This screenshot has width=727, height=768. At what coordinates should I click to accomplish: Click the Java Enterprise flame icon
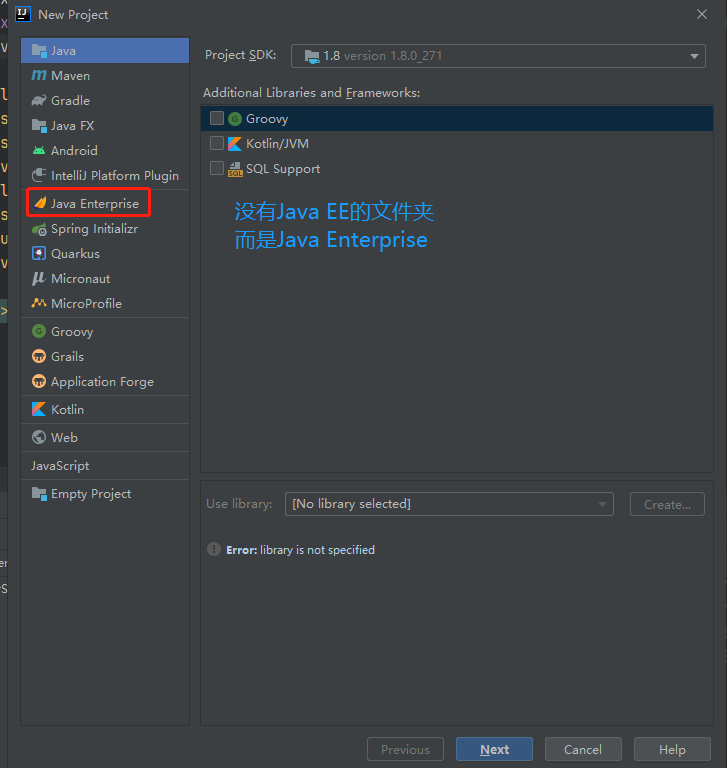pos(40,203)
